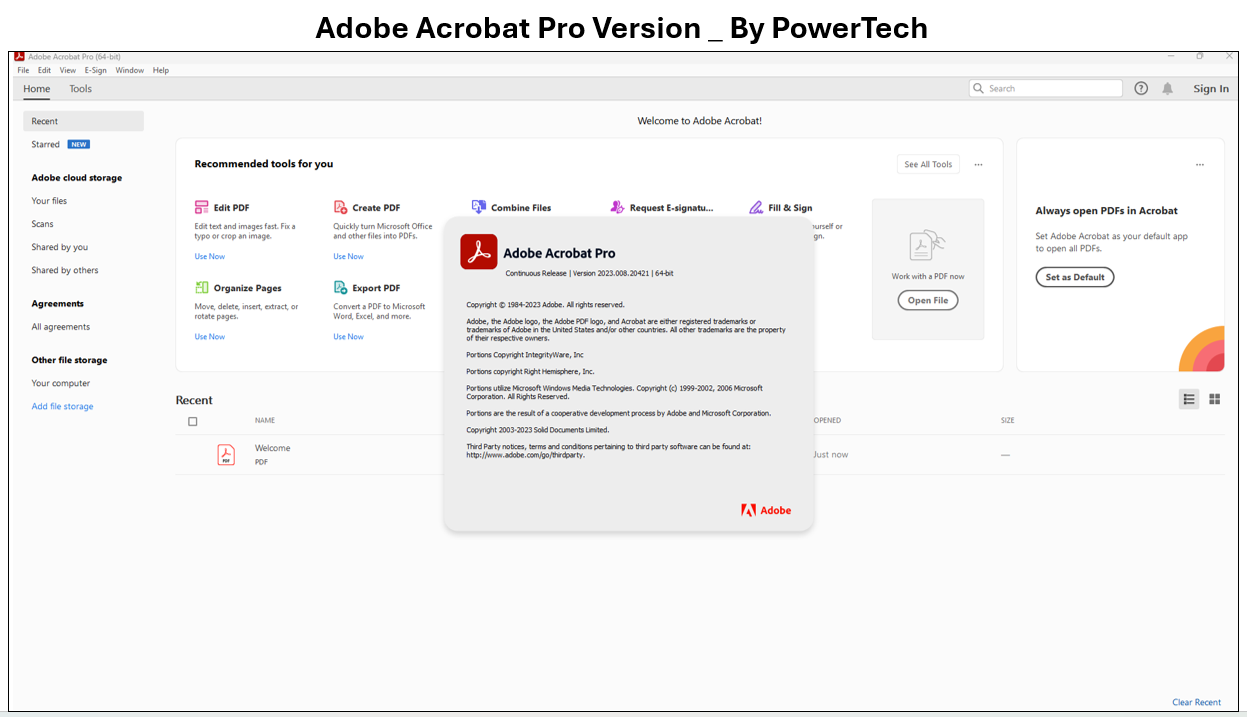Image resolution: width=1247 pixels, height=717 pixels.
Task: Select the Edit PDF tool icon
Action: (x=203, y=207)
